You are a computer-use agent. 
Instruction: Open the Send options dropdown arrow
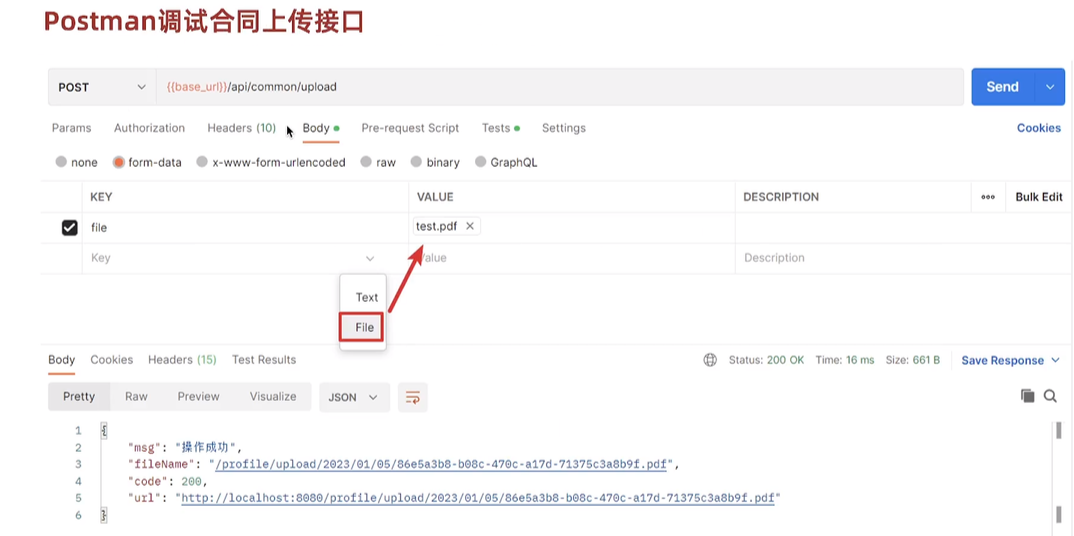[1050, 87]
